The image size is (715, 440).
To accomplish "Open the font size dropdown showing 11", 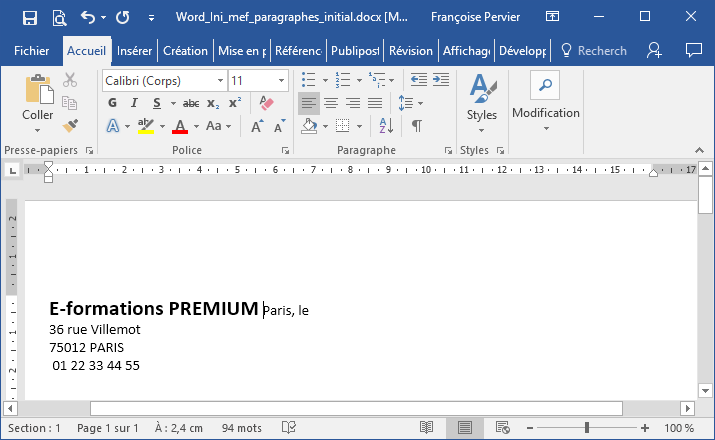I will (x=258, y=80).
